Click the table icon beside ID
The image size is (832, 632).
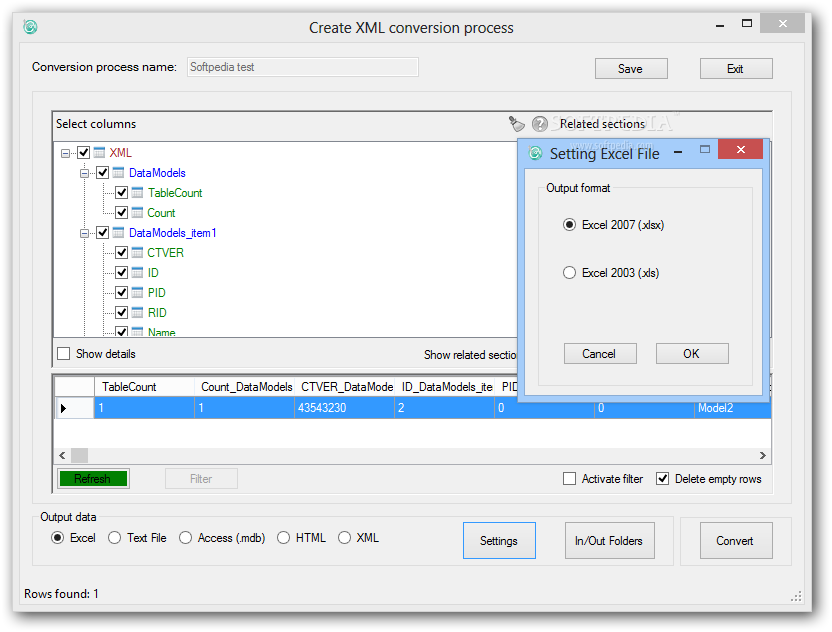(137, 273)
